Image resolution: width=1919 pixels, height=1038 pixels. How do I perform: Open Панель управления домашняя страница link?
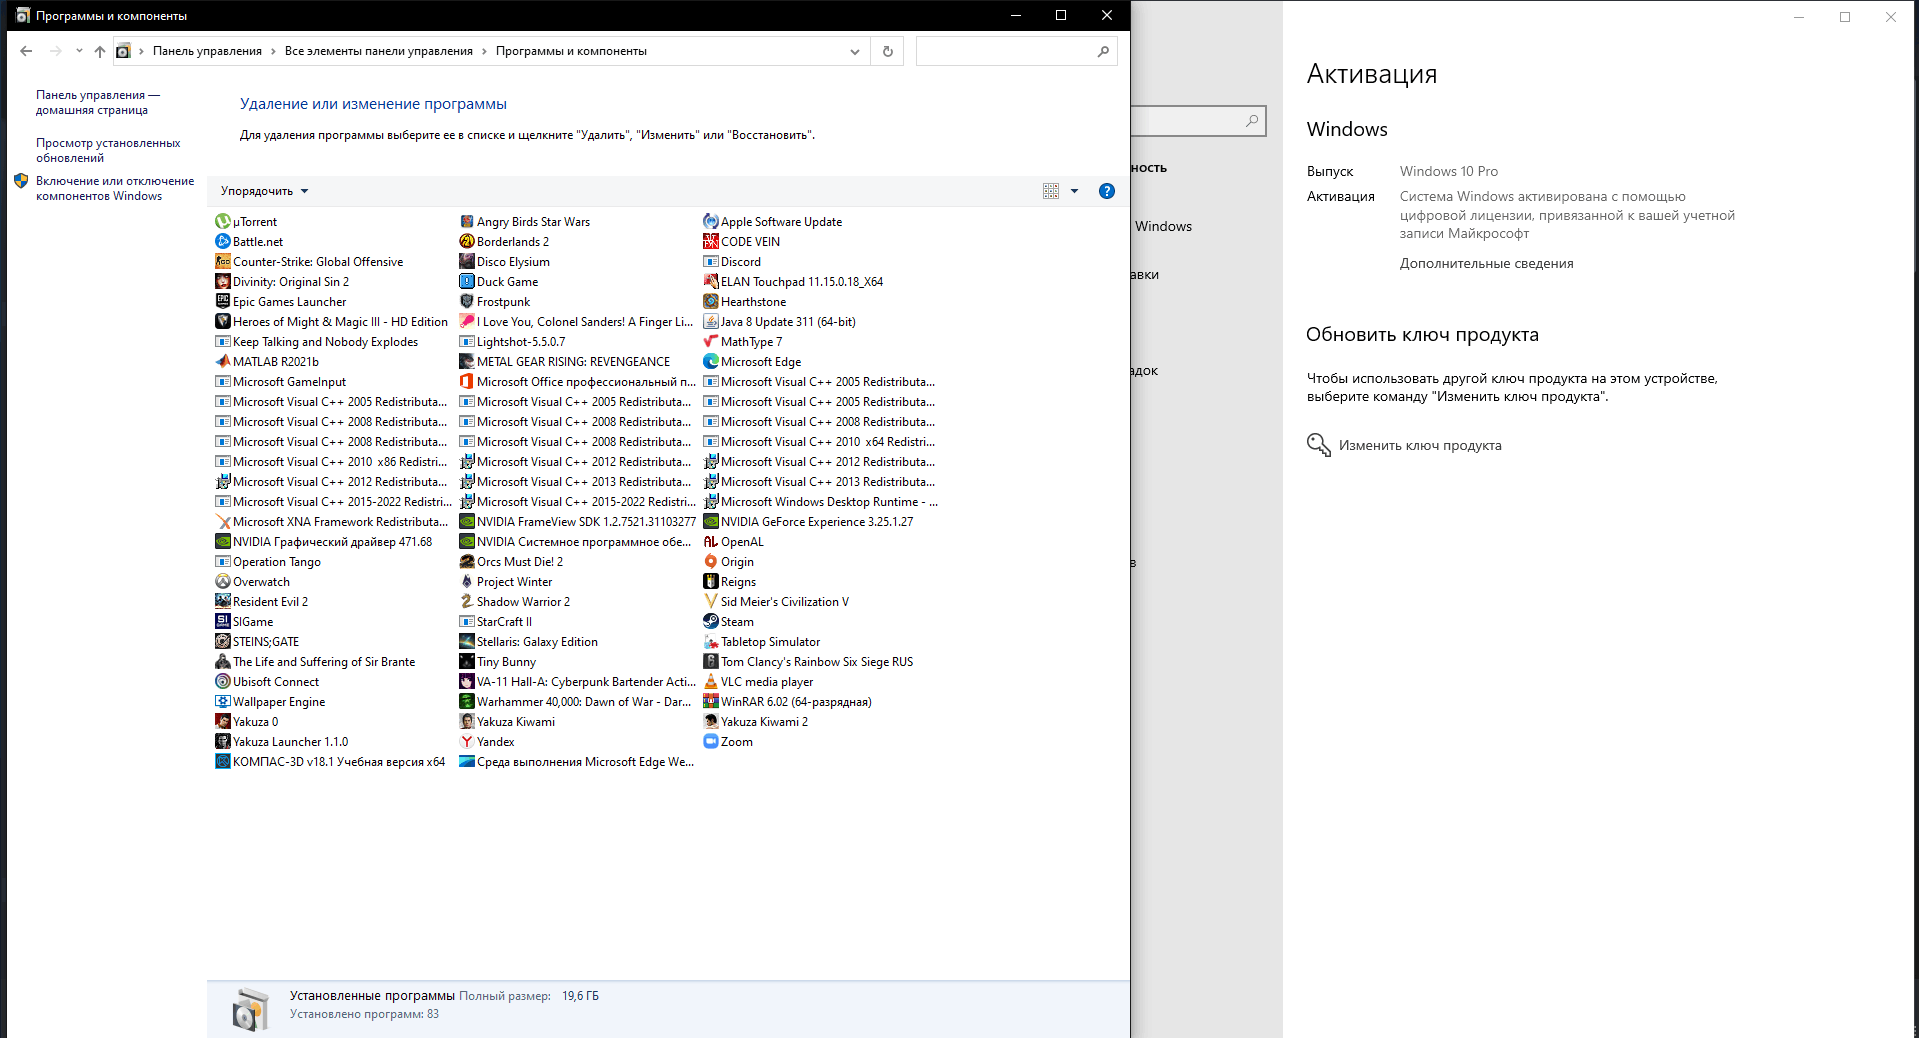[98, 103]
